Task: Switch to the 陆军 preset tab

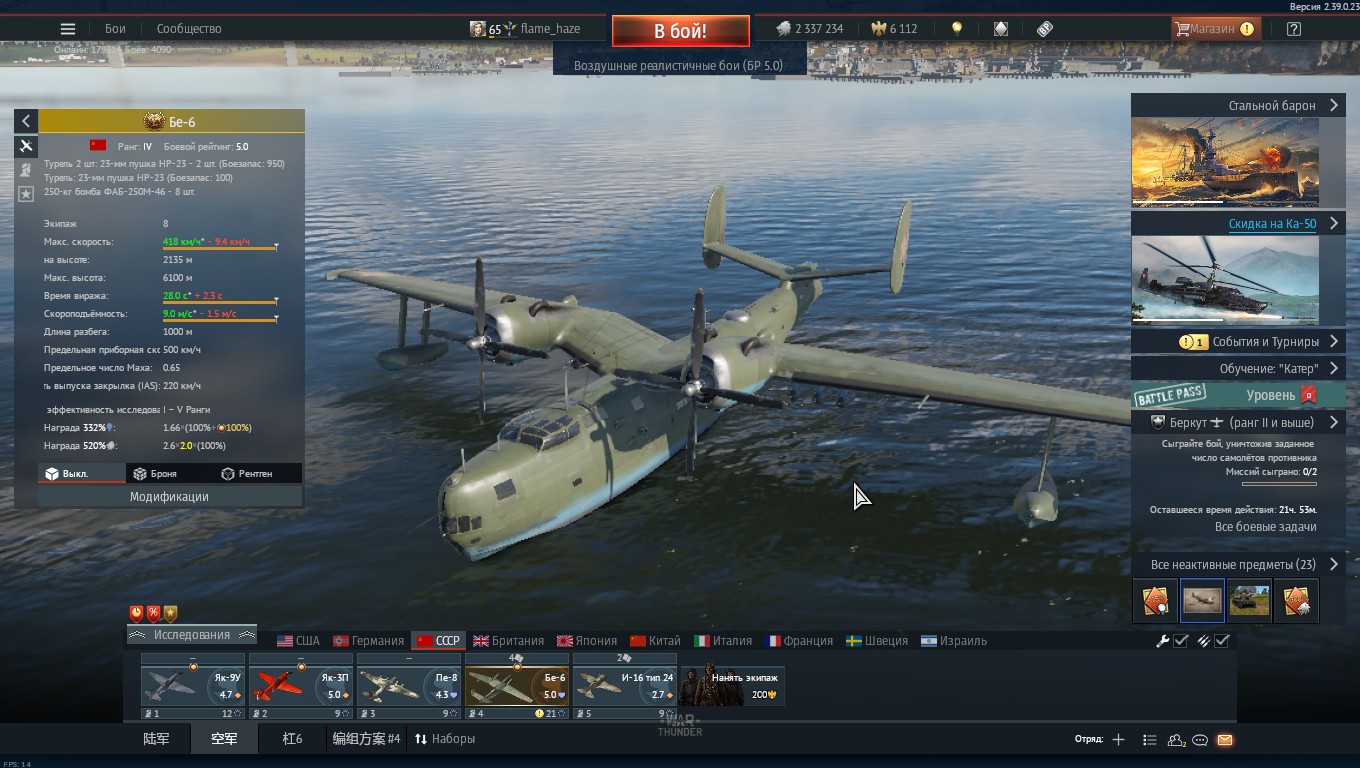Action: [156, 739]
